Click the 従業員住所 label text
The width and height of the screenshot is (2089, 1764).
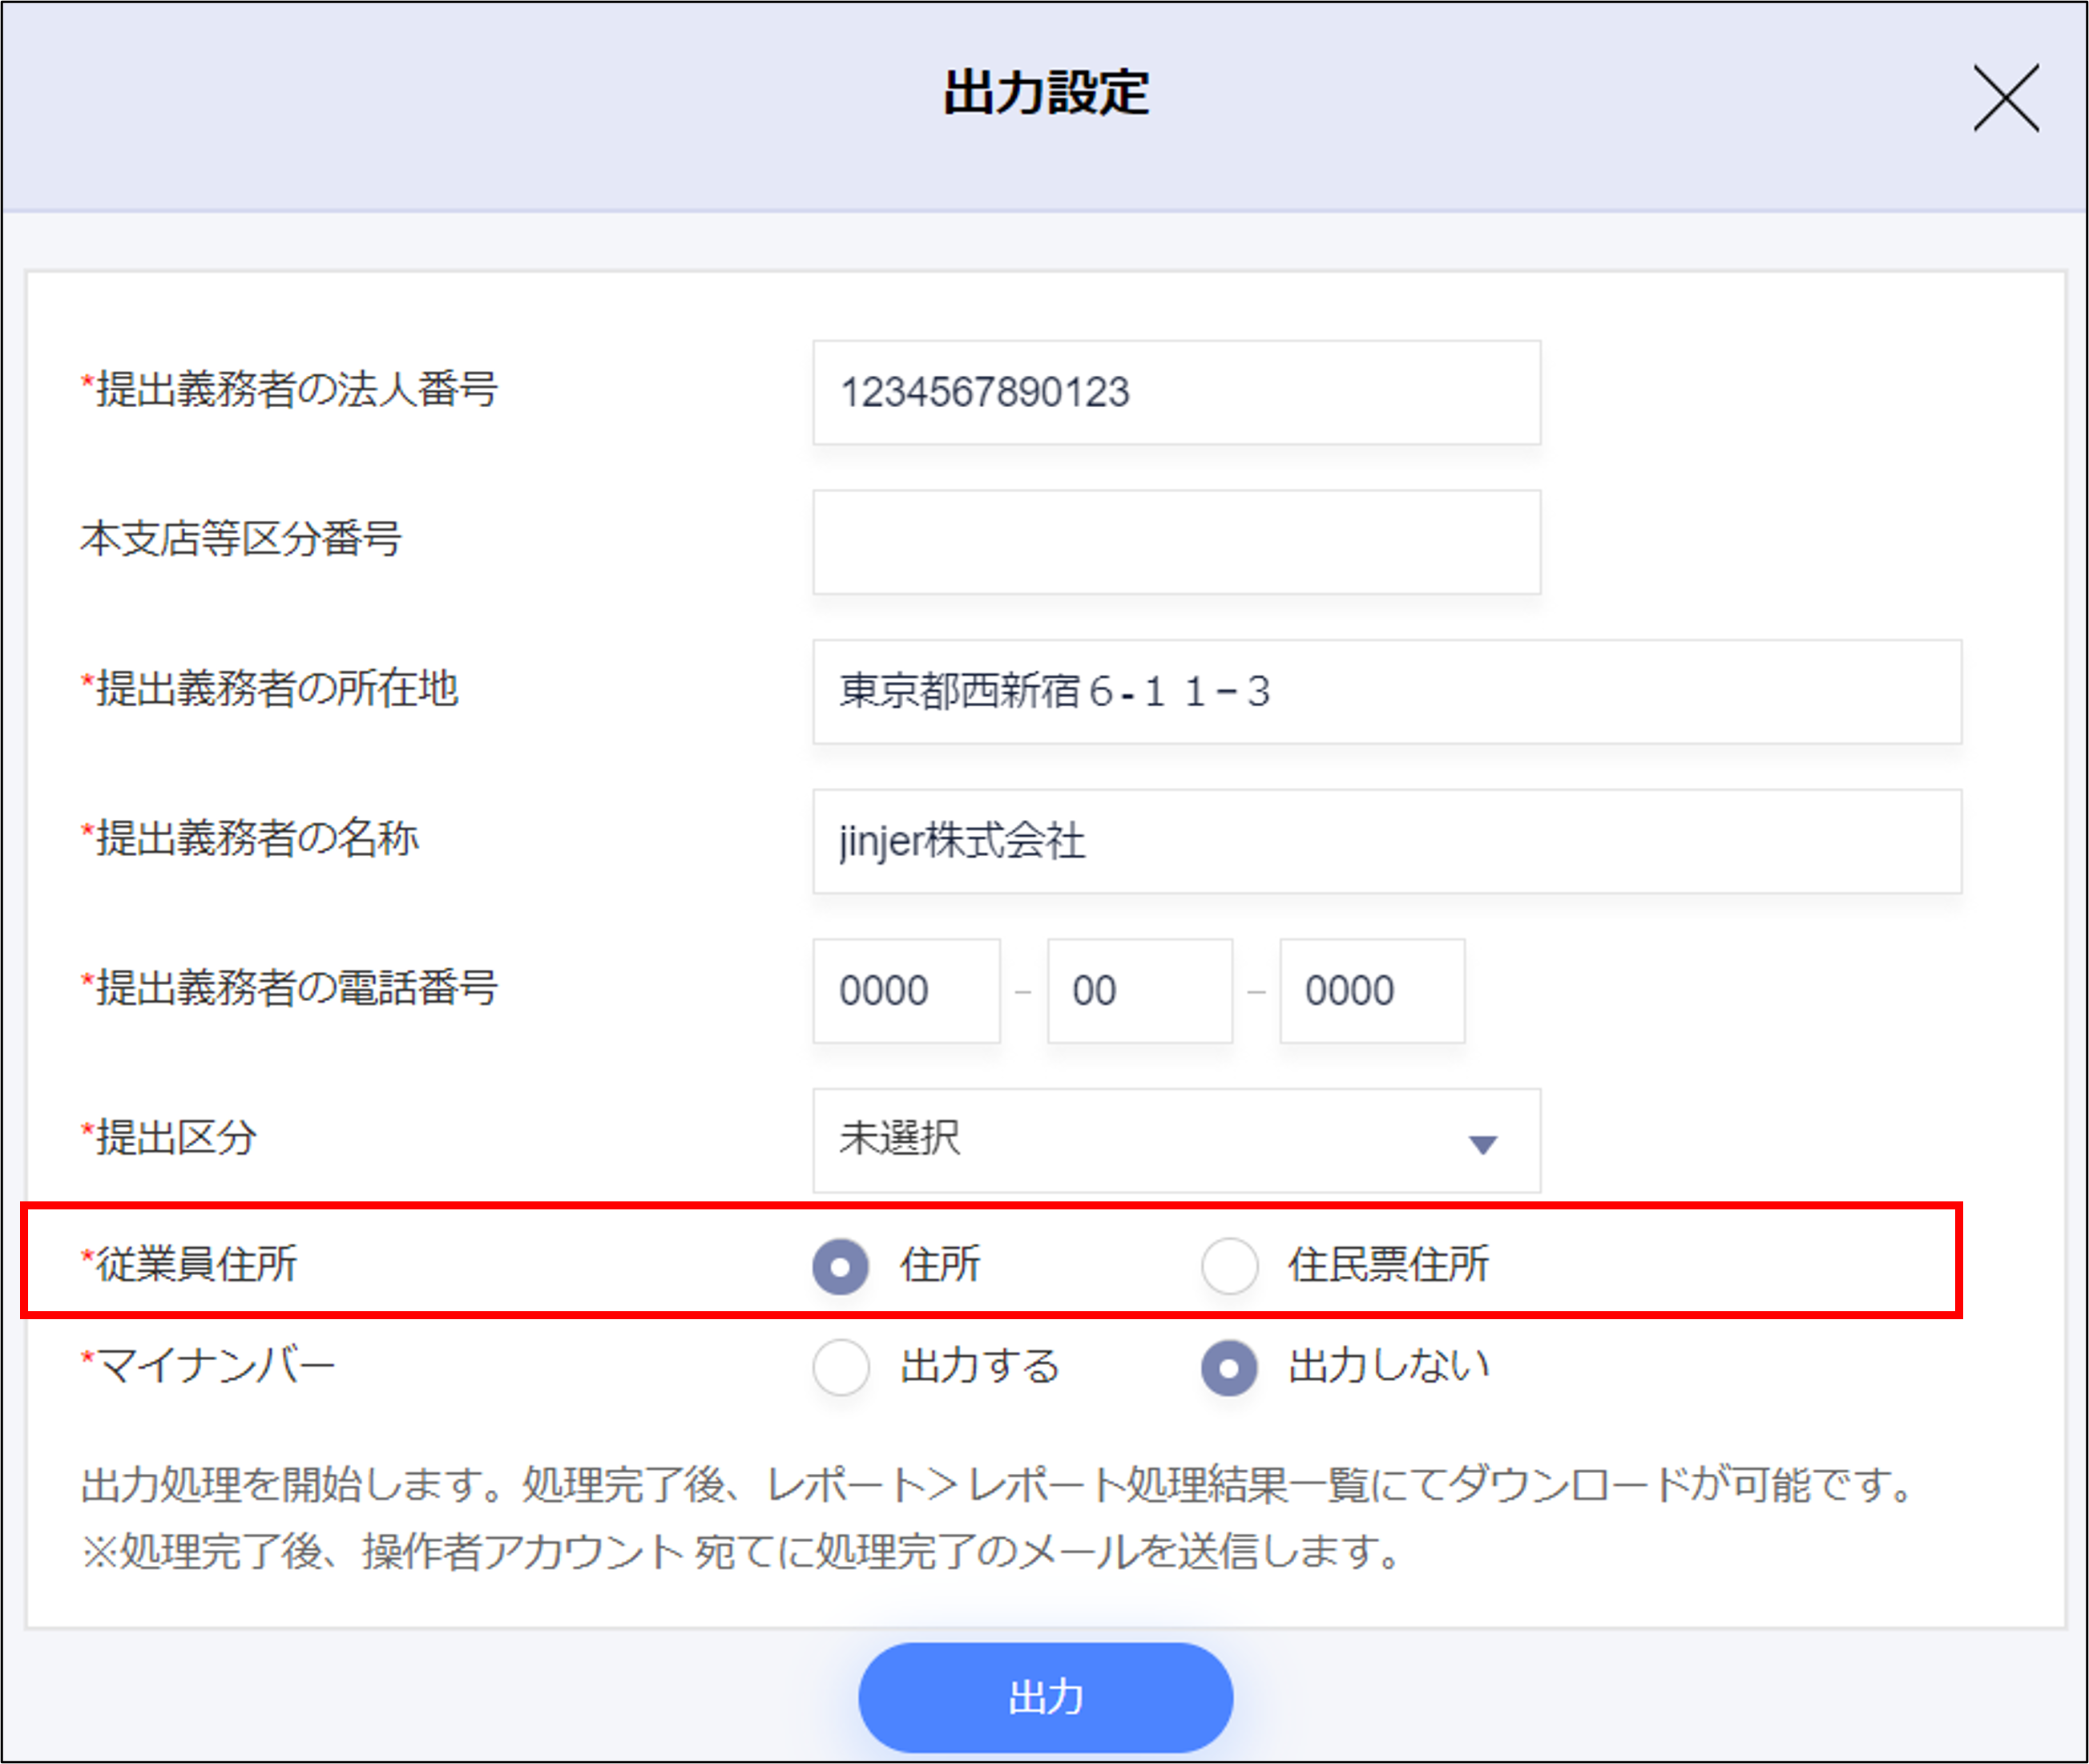click(x=196, y=1264)
